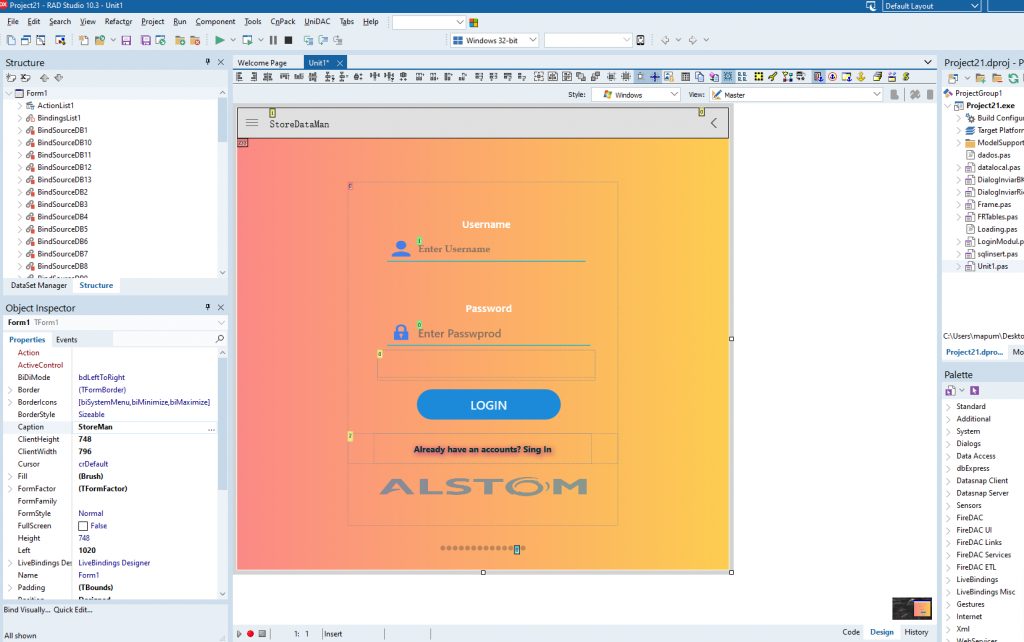The height and width of the screenshot is (642, 1024).
Task: Click the macro play triangle in status bar
Action: coord(239,634)
